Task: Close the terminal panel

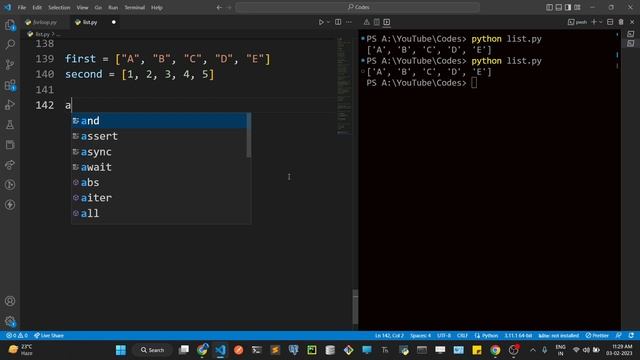Action: (632, 22)
